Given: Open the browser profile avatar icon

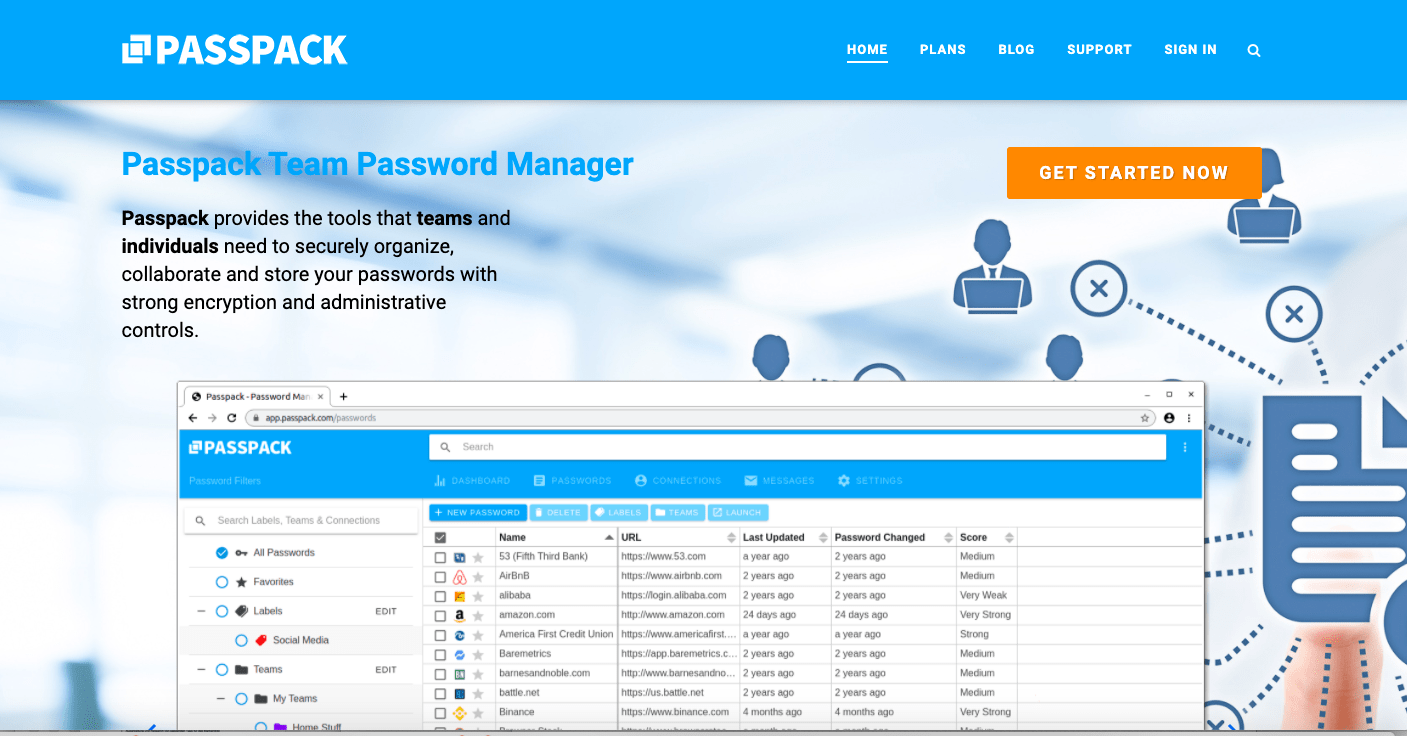Looking at the screenshot, I should [1169, 418].
